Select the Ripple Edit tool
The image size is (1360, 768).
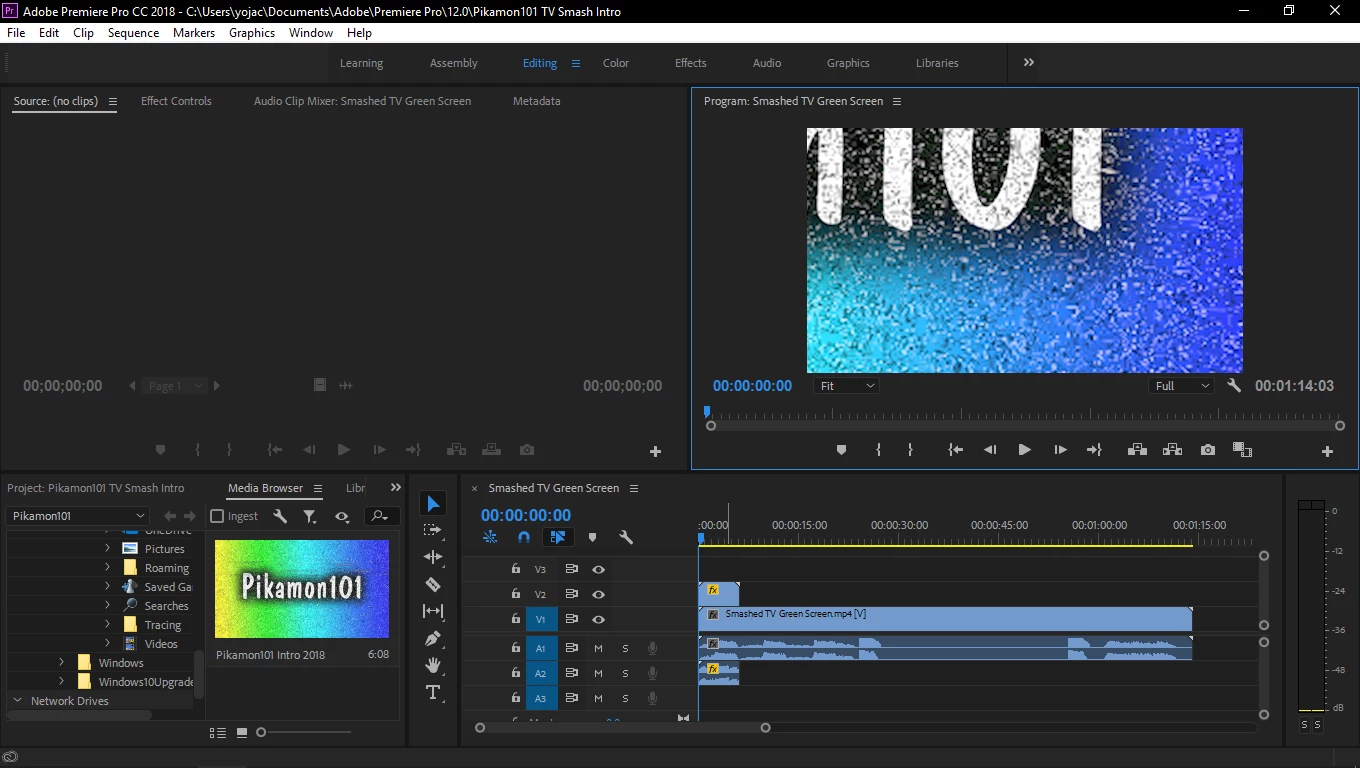[x=433, y=557]
